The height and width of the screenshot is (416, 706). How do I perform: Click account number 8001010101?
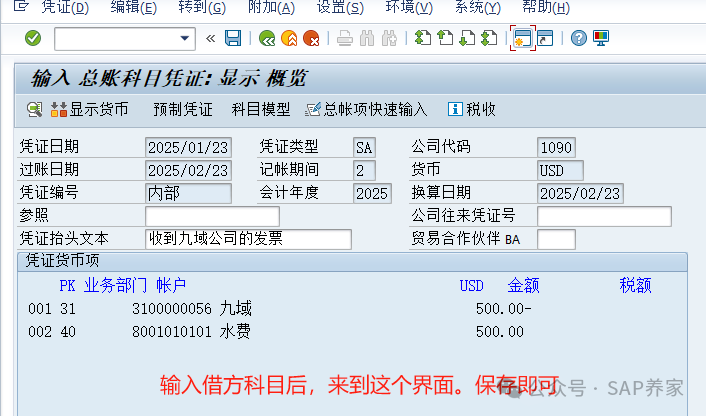point(172,332)
